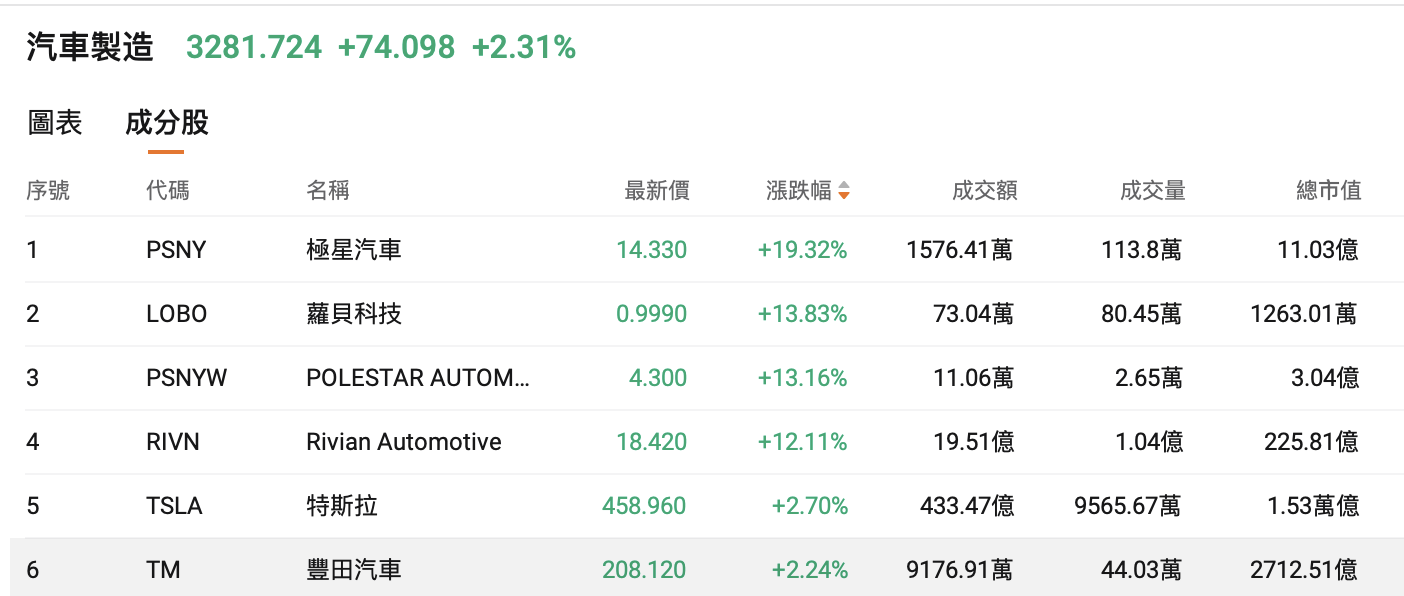Click the TSLA ticker code
The height and width of the screenshot is (596, 1404).
coord(174,506)
